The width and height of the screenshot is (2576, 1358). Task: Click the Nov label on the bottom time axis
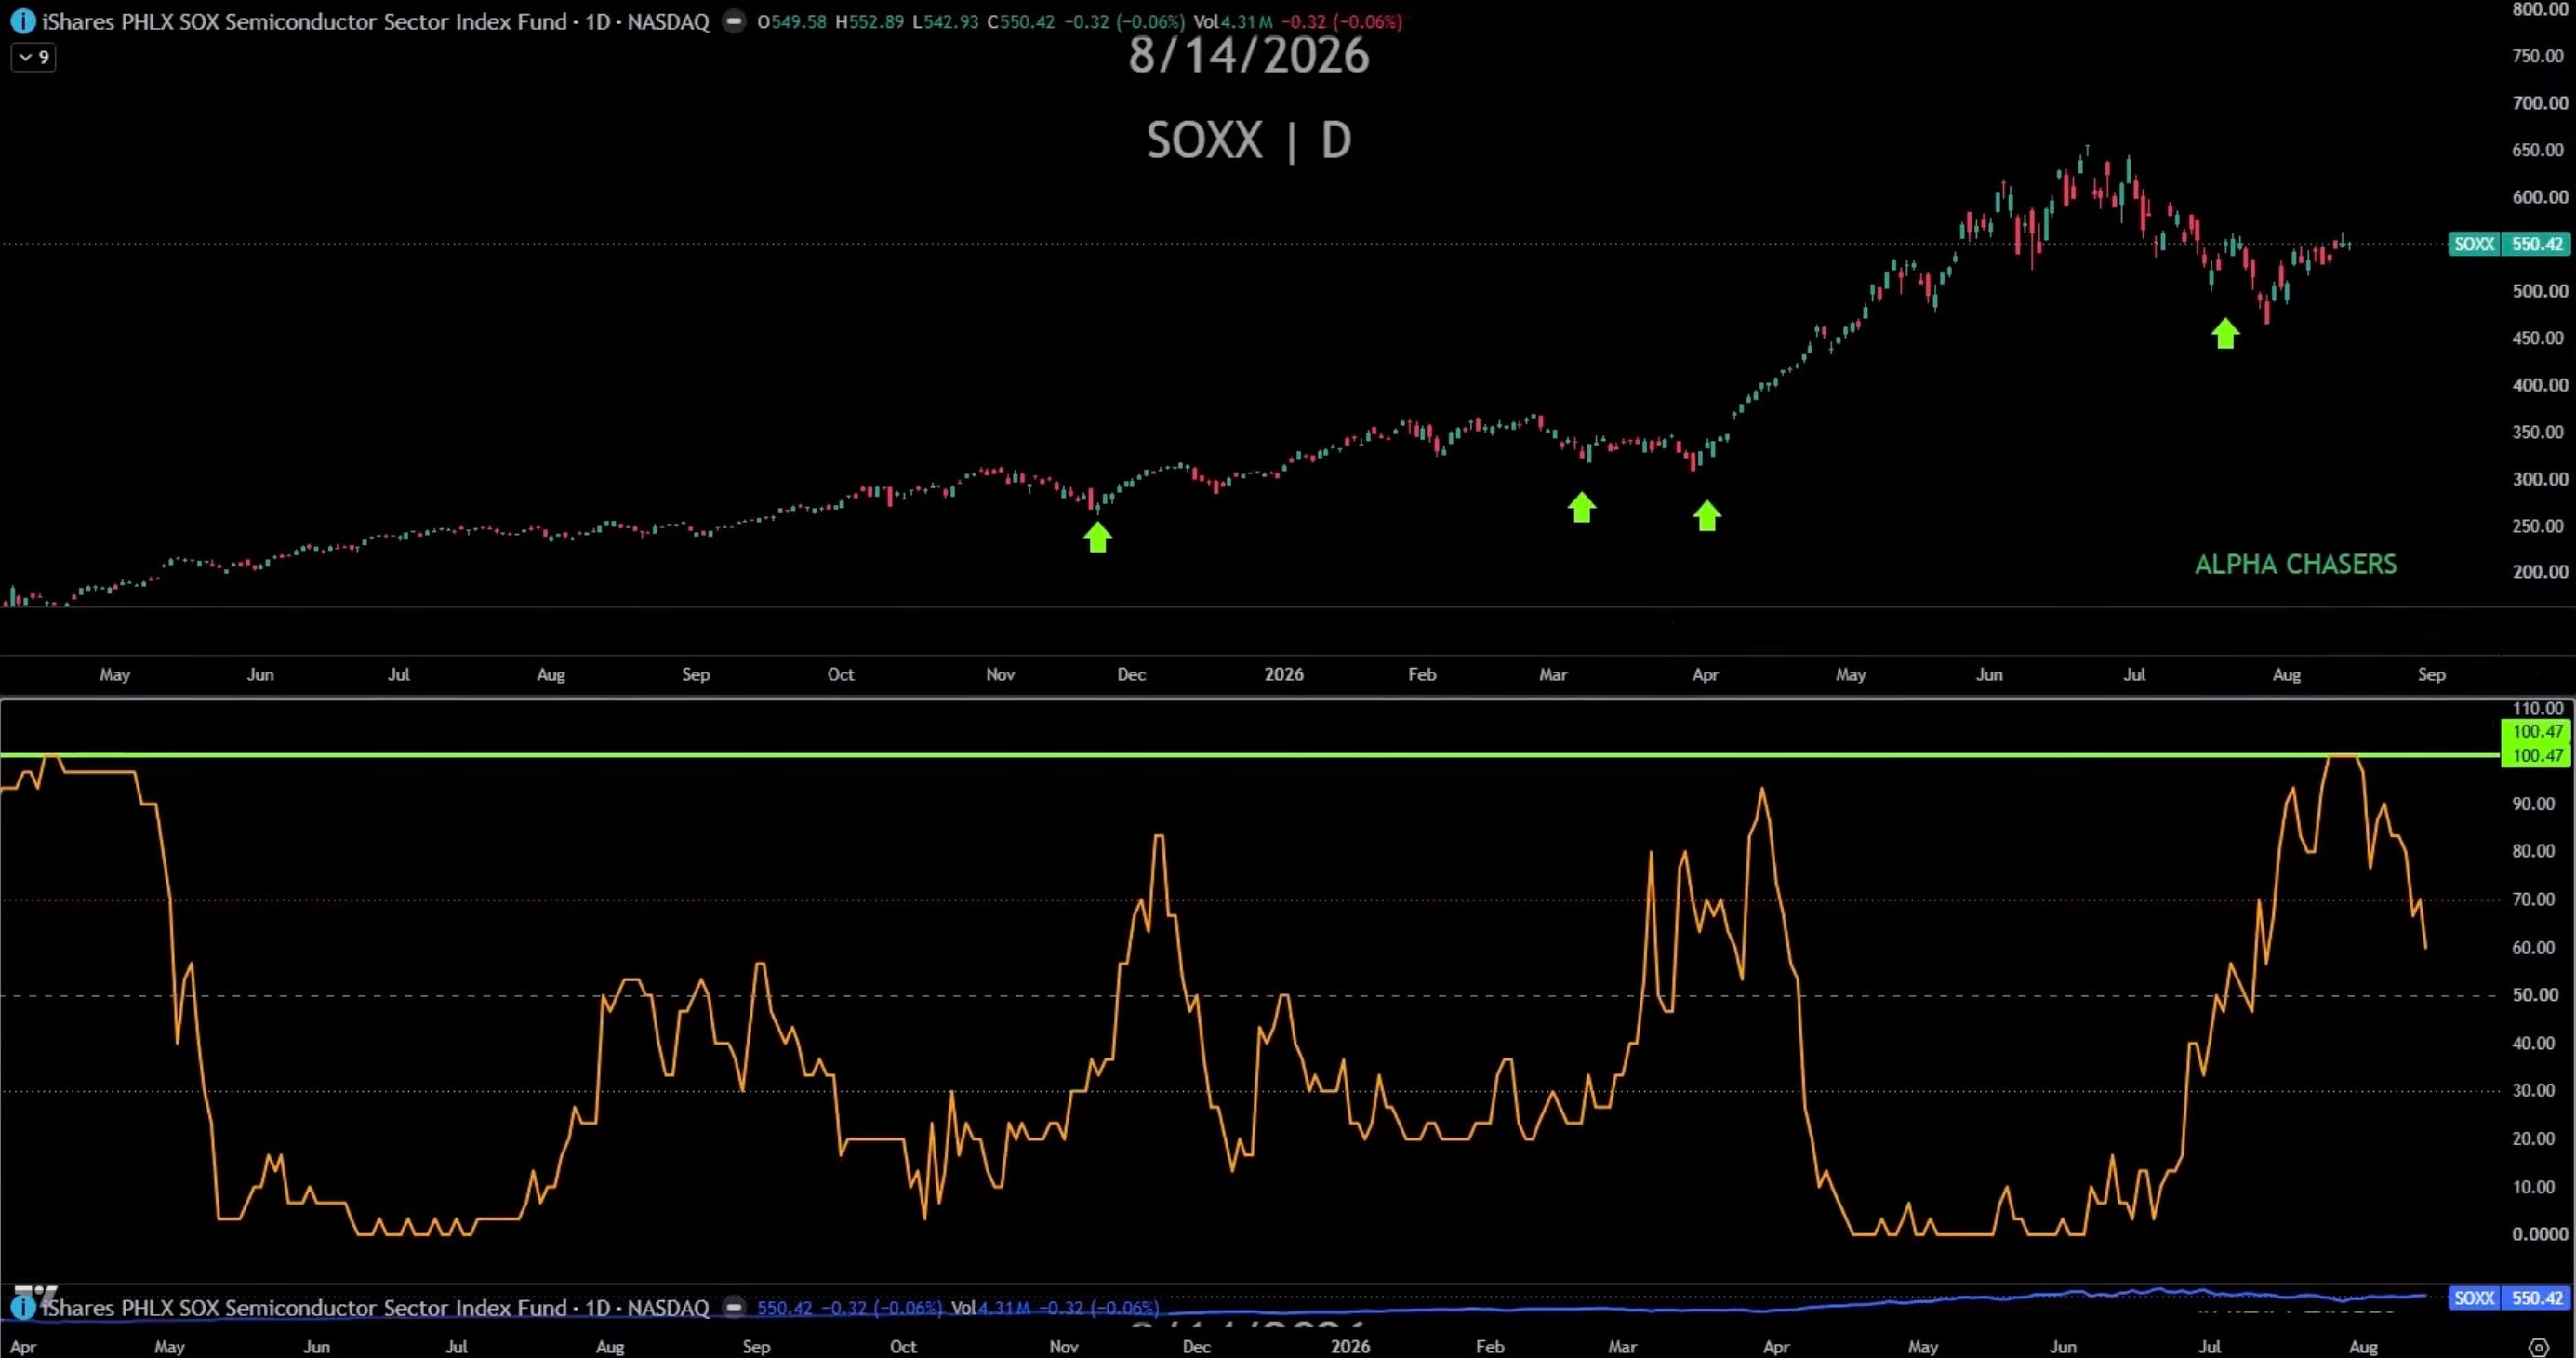click(x=1064, y=1347)
